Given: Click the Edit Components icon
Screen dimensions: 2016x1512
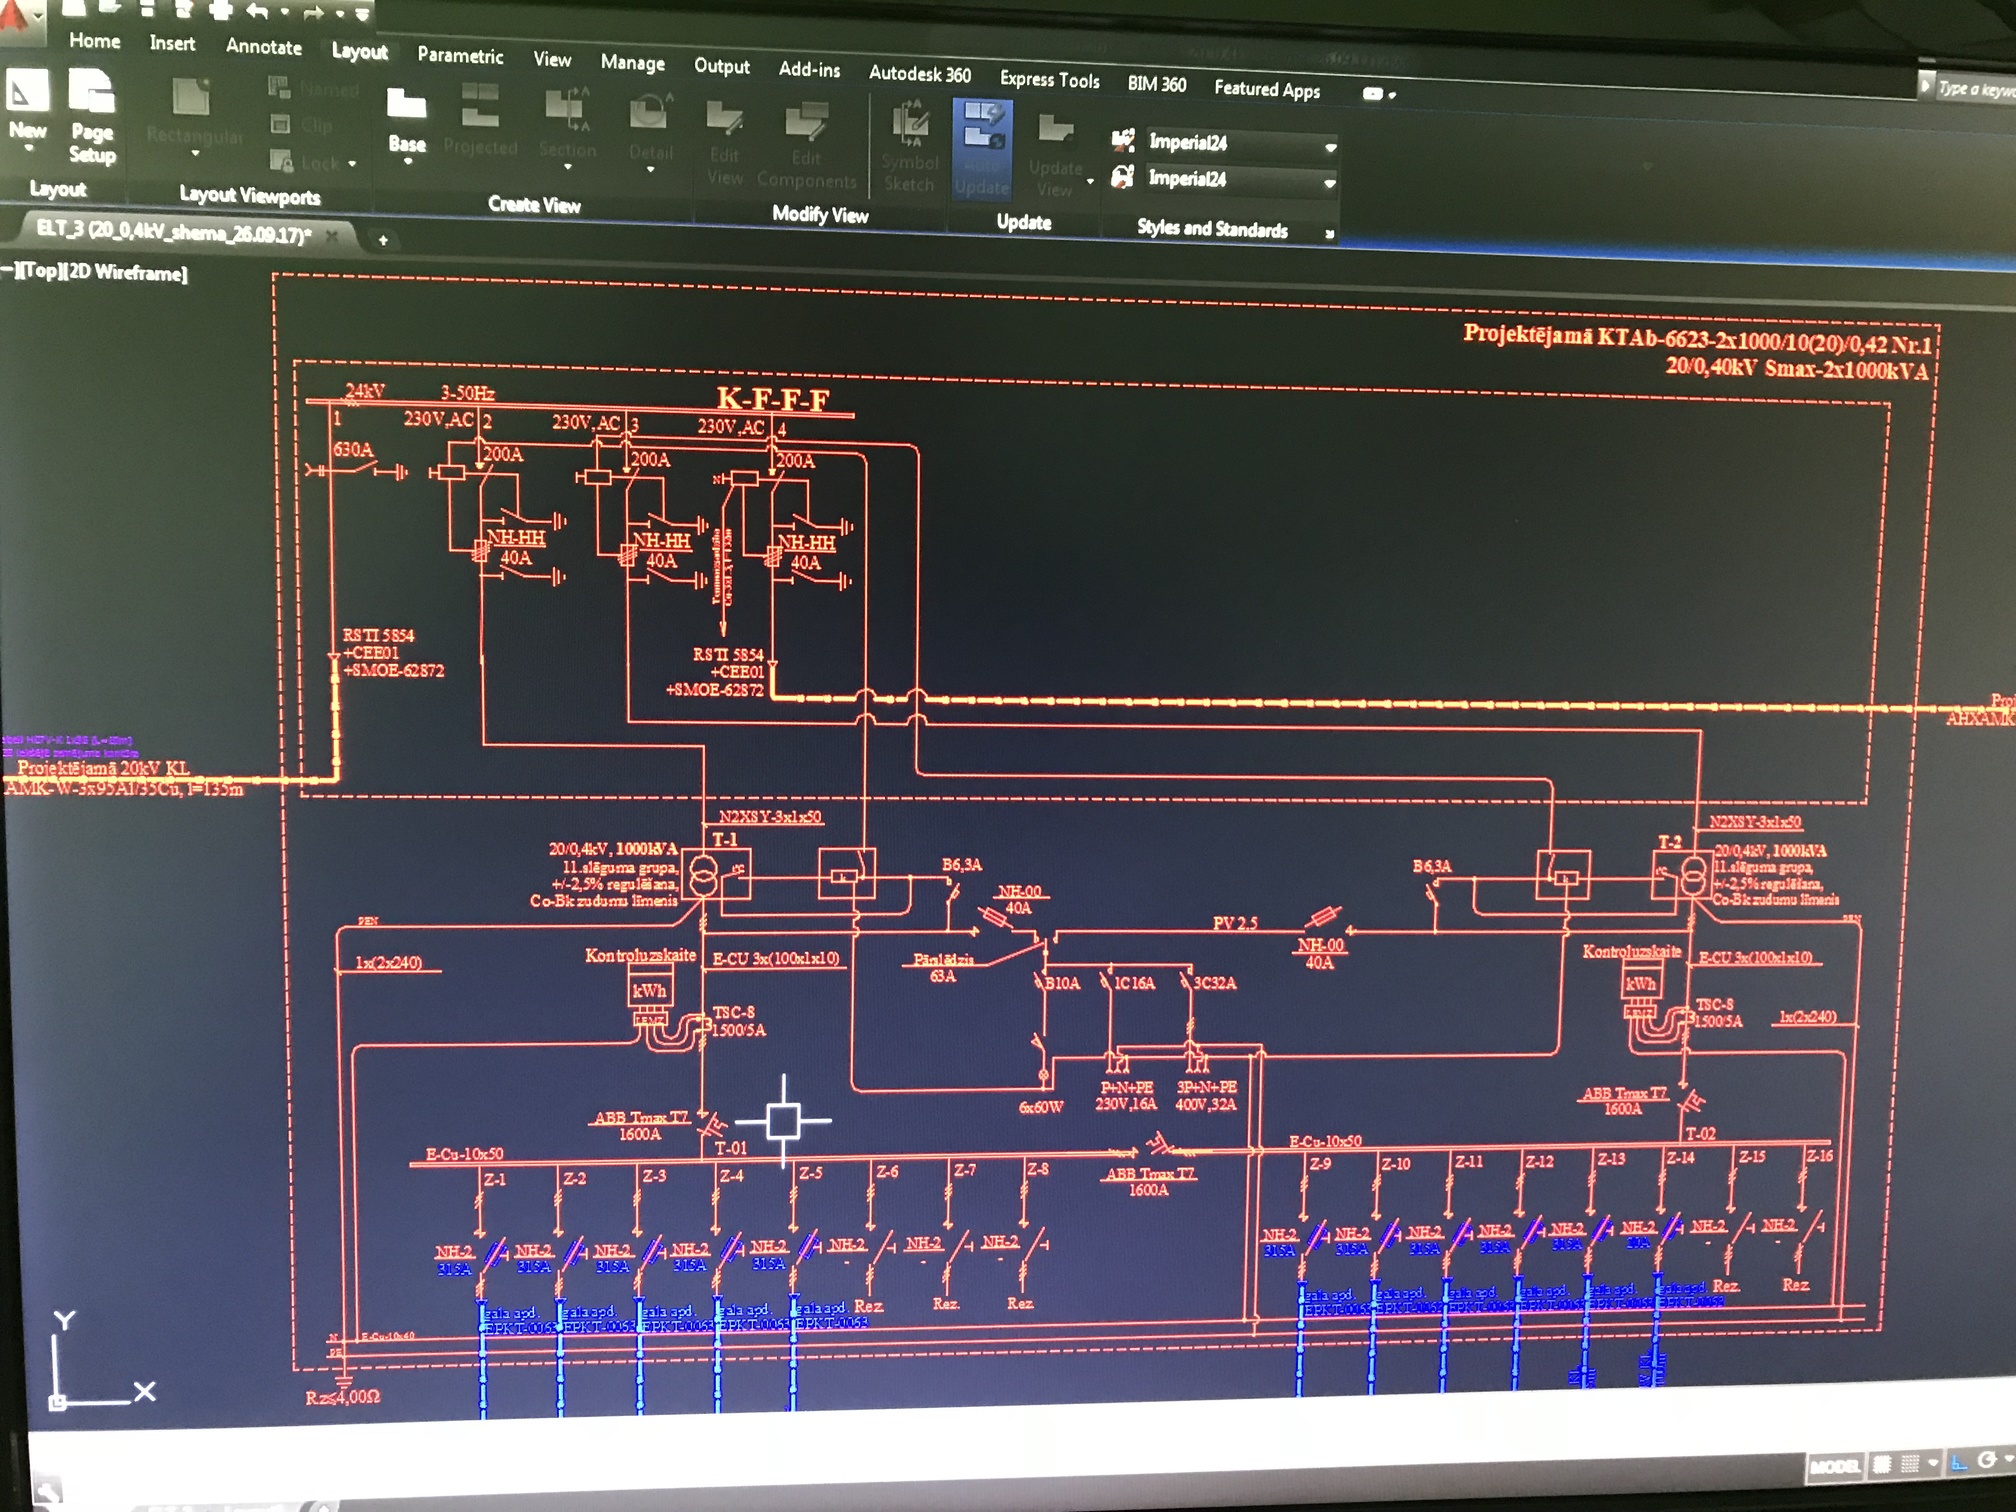Looking at the screenshot, I should (806, 122).
